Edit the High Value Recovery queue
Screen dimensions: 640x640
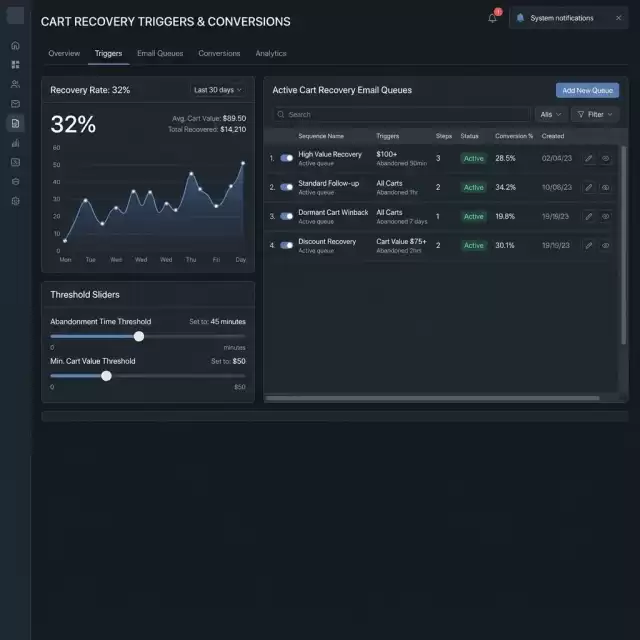(589, 158)
